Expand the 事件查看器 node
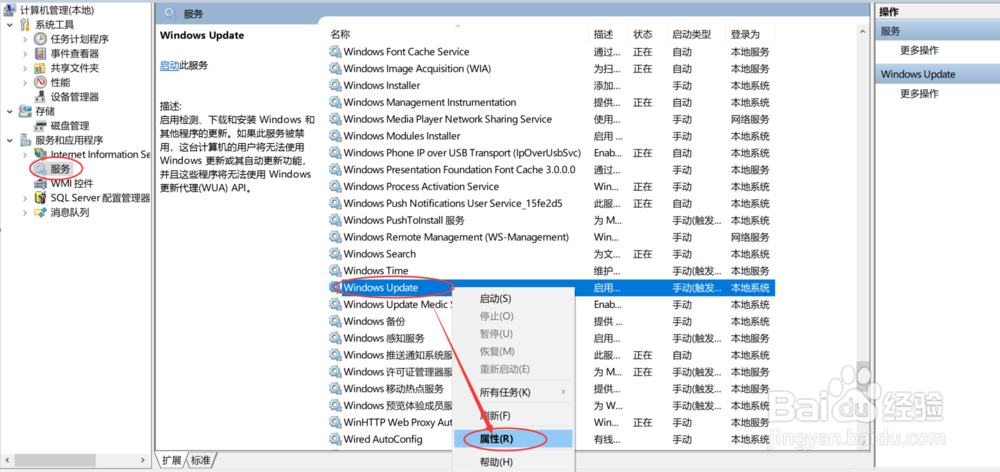The image size is (1000, 472). 25,54
